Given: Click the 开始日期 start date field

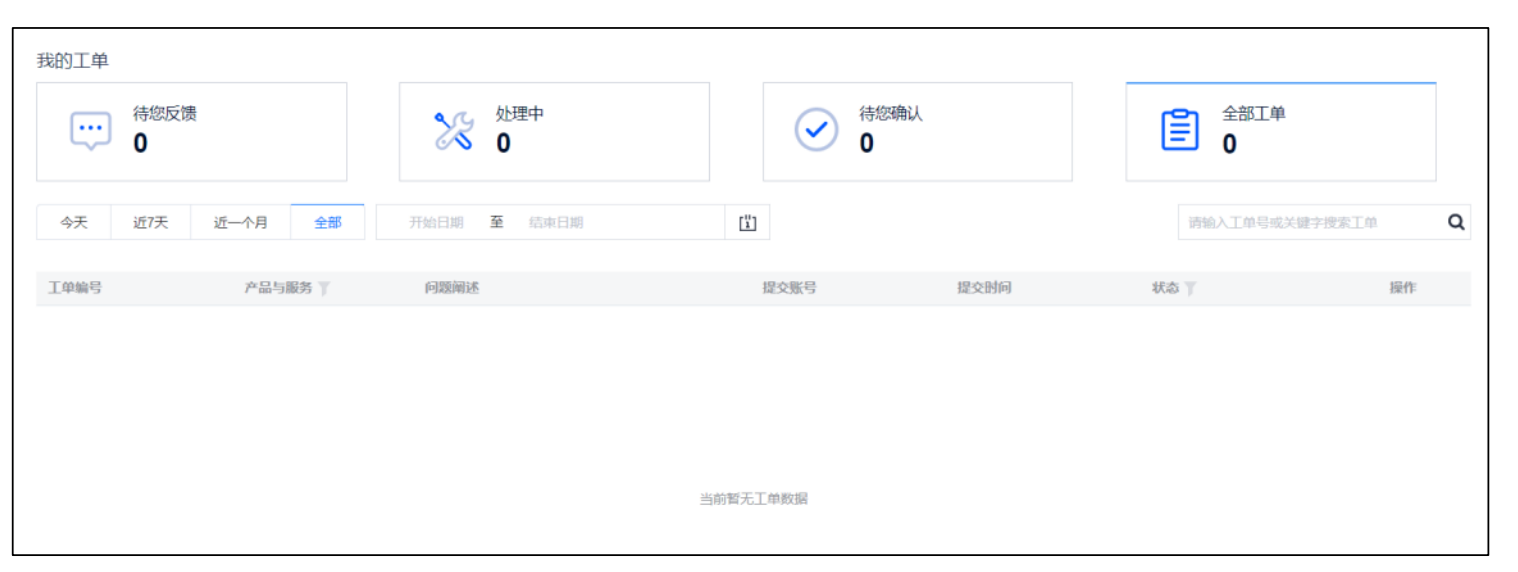Looking at the screenshot, I should 436,223.
